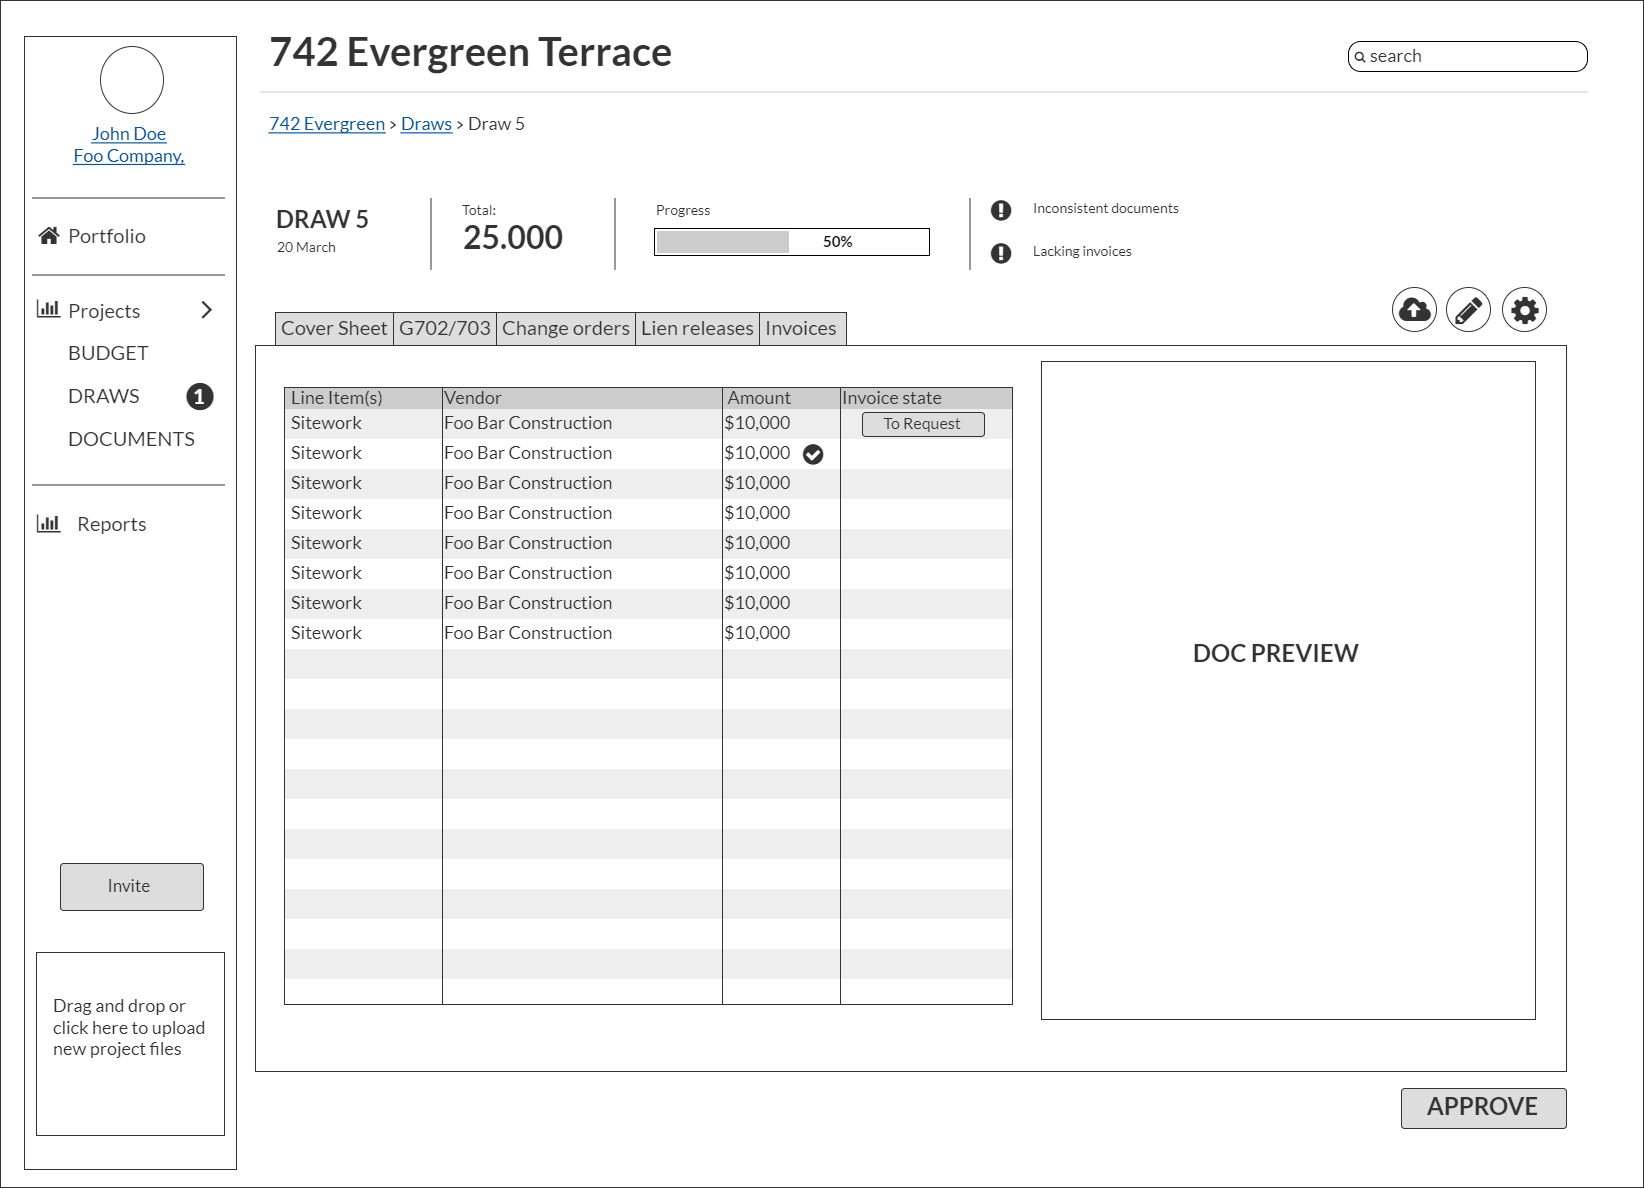The height and width of the screenshot is (1188, 1644).
Task: Click the 742 Evergreen Terrace title
Action: click(x=471, y=52)
